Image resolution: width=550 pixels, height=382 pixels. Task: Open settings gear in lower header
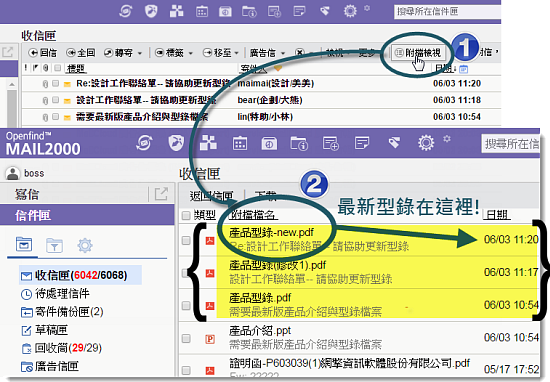426,143
